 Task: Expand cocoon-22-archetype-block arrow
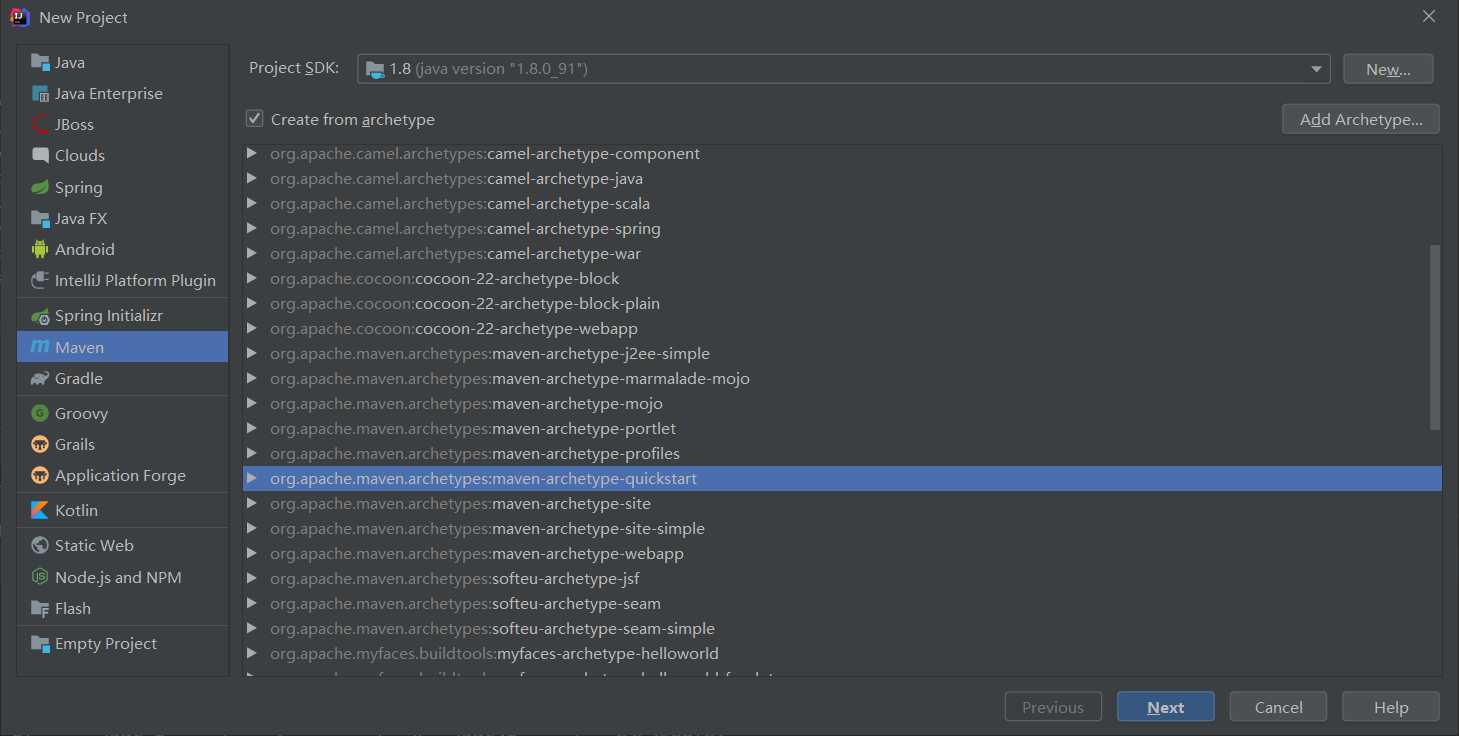tap(252, 278)
